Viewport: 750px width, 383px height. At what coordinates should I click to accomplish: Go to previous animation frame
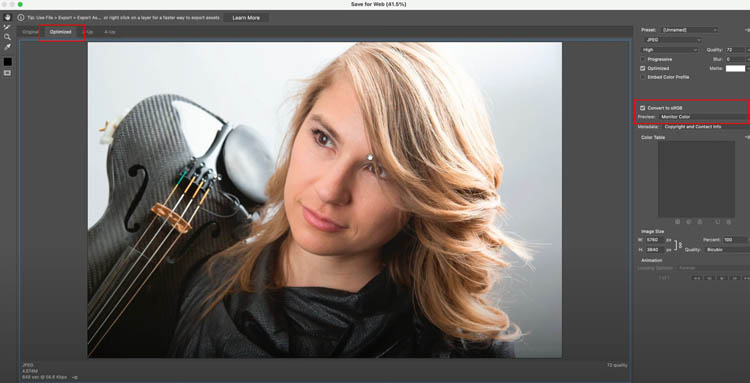pyautogui.click(x=709, y=278)
